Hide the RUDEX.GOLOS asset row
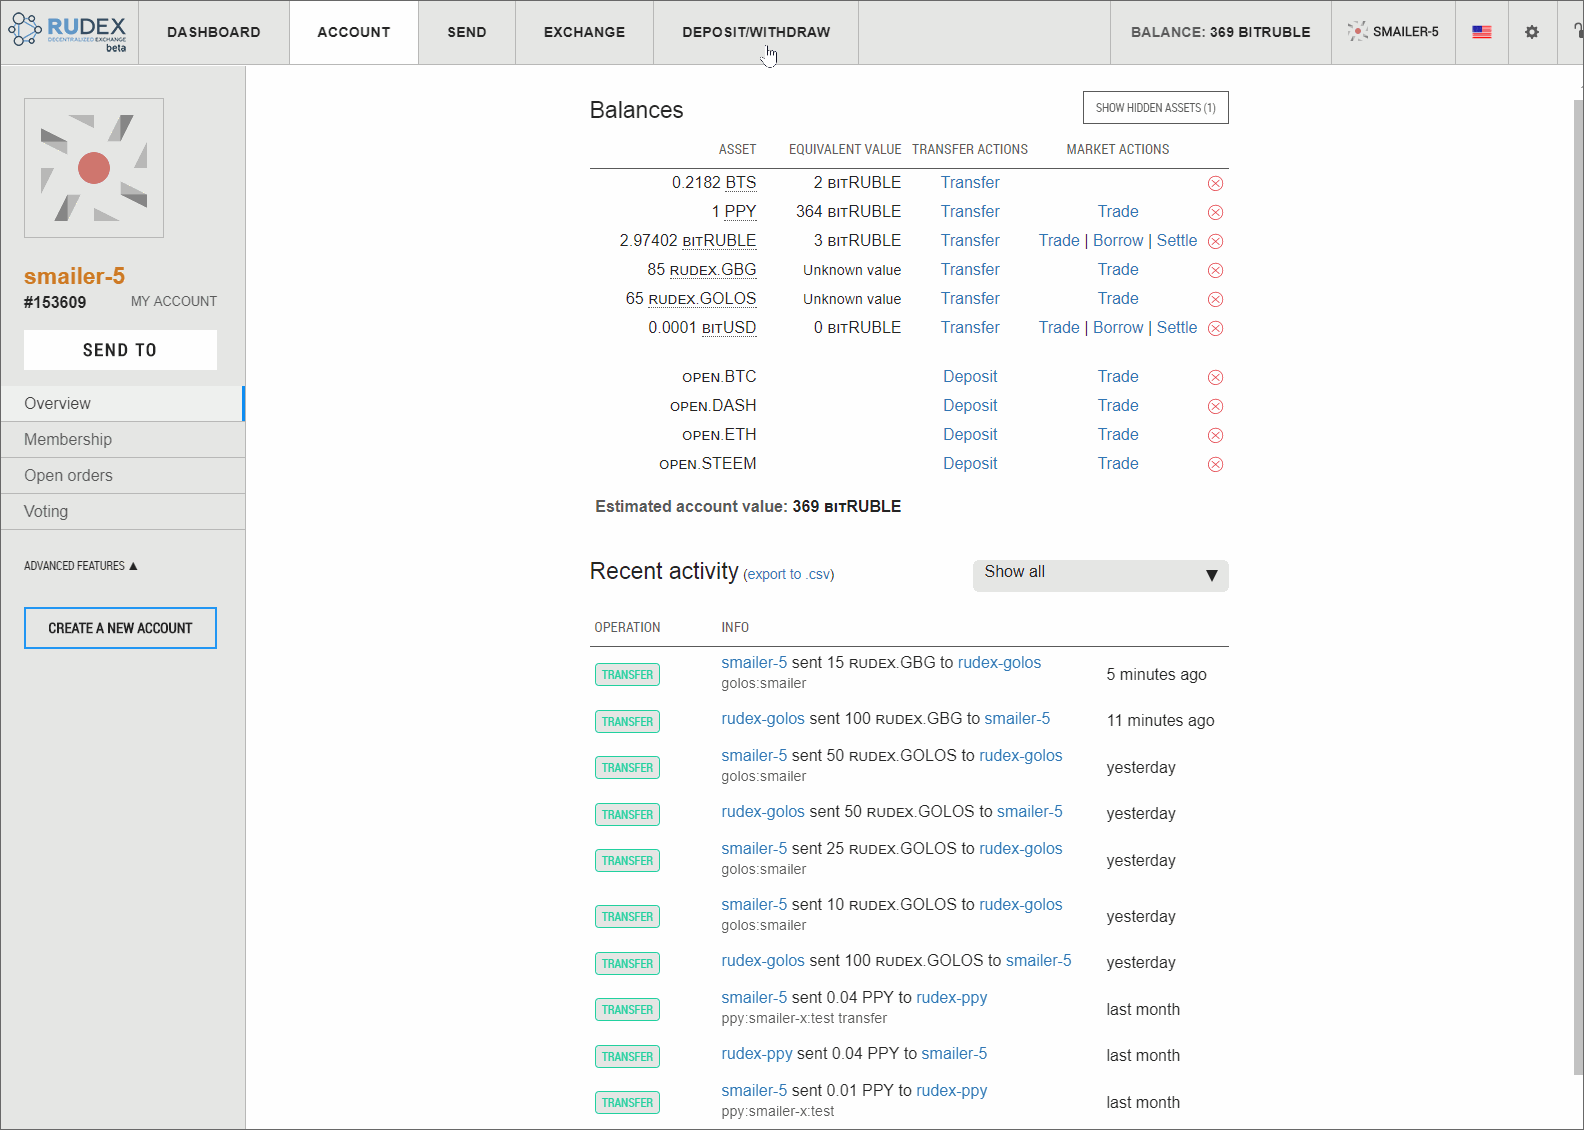 point(1215,299)
